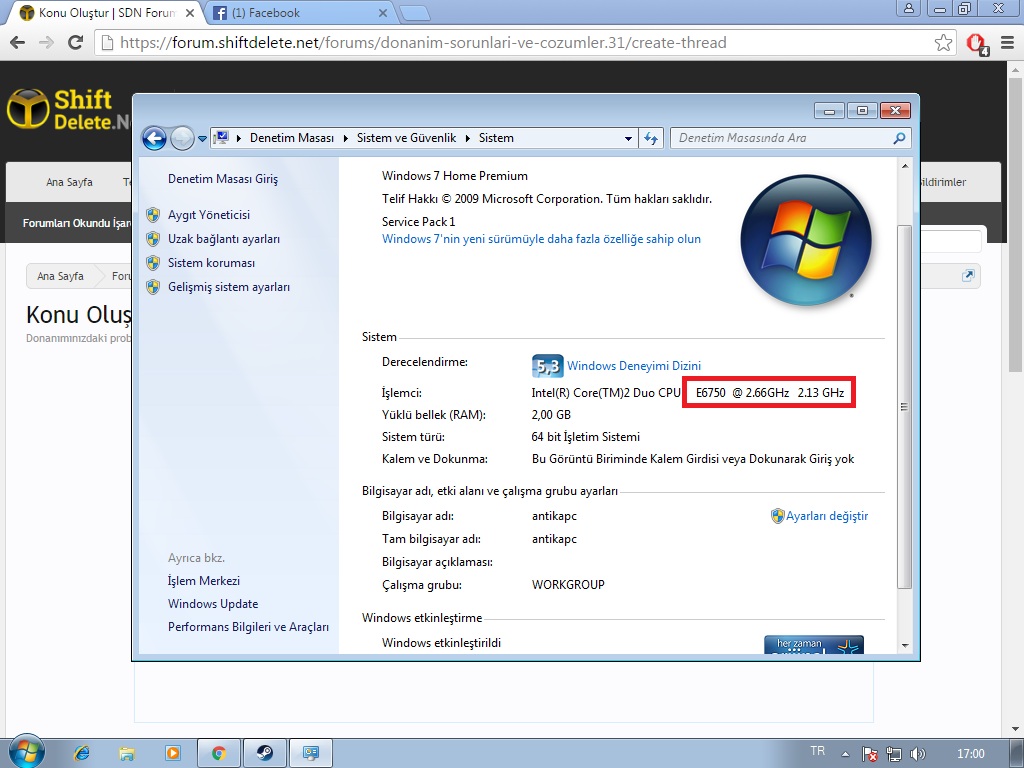Click the red extension icon with badge 4
Image resolution: width=1024 pixels, height=768 pixels.
978,44
